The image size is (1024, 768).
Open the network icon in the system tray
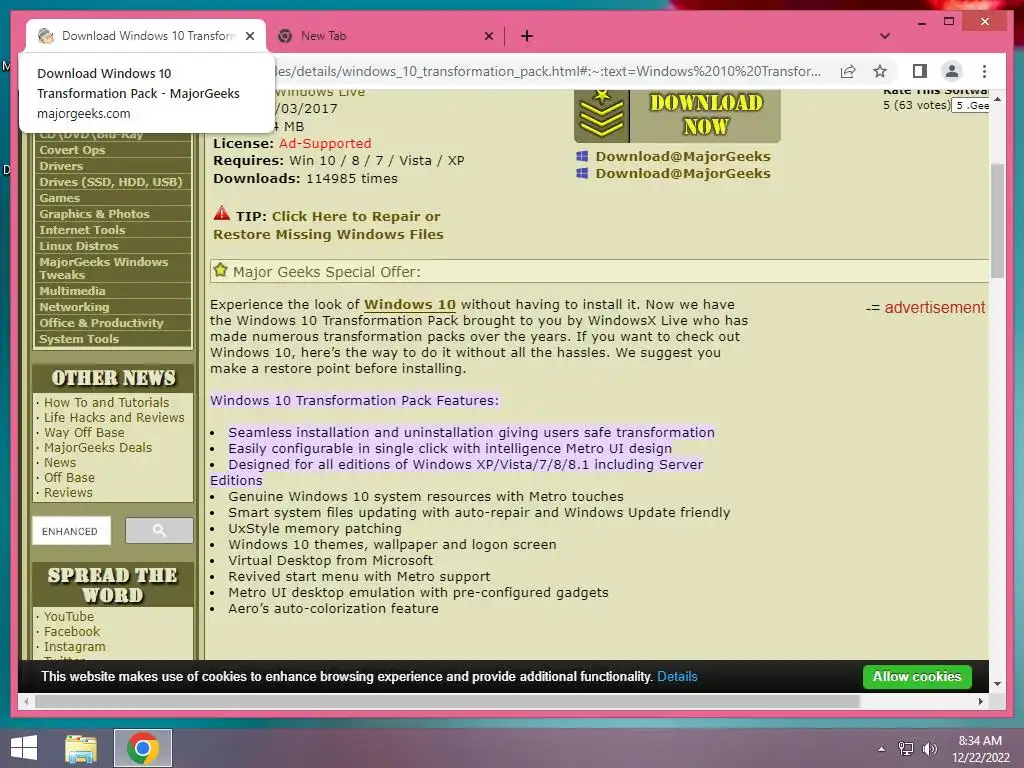click(906, 748)
